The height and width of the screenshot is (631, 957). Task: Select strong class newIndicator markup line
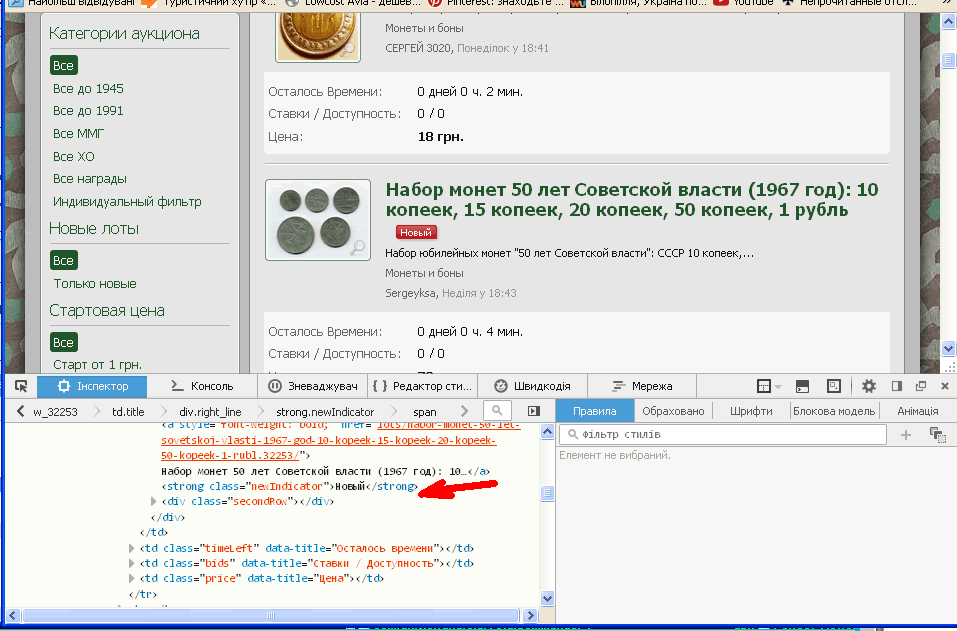point(289,486)
